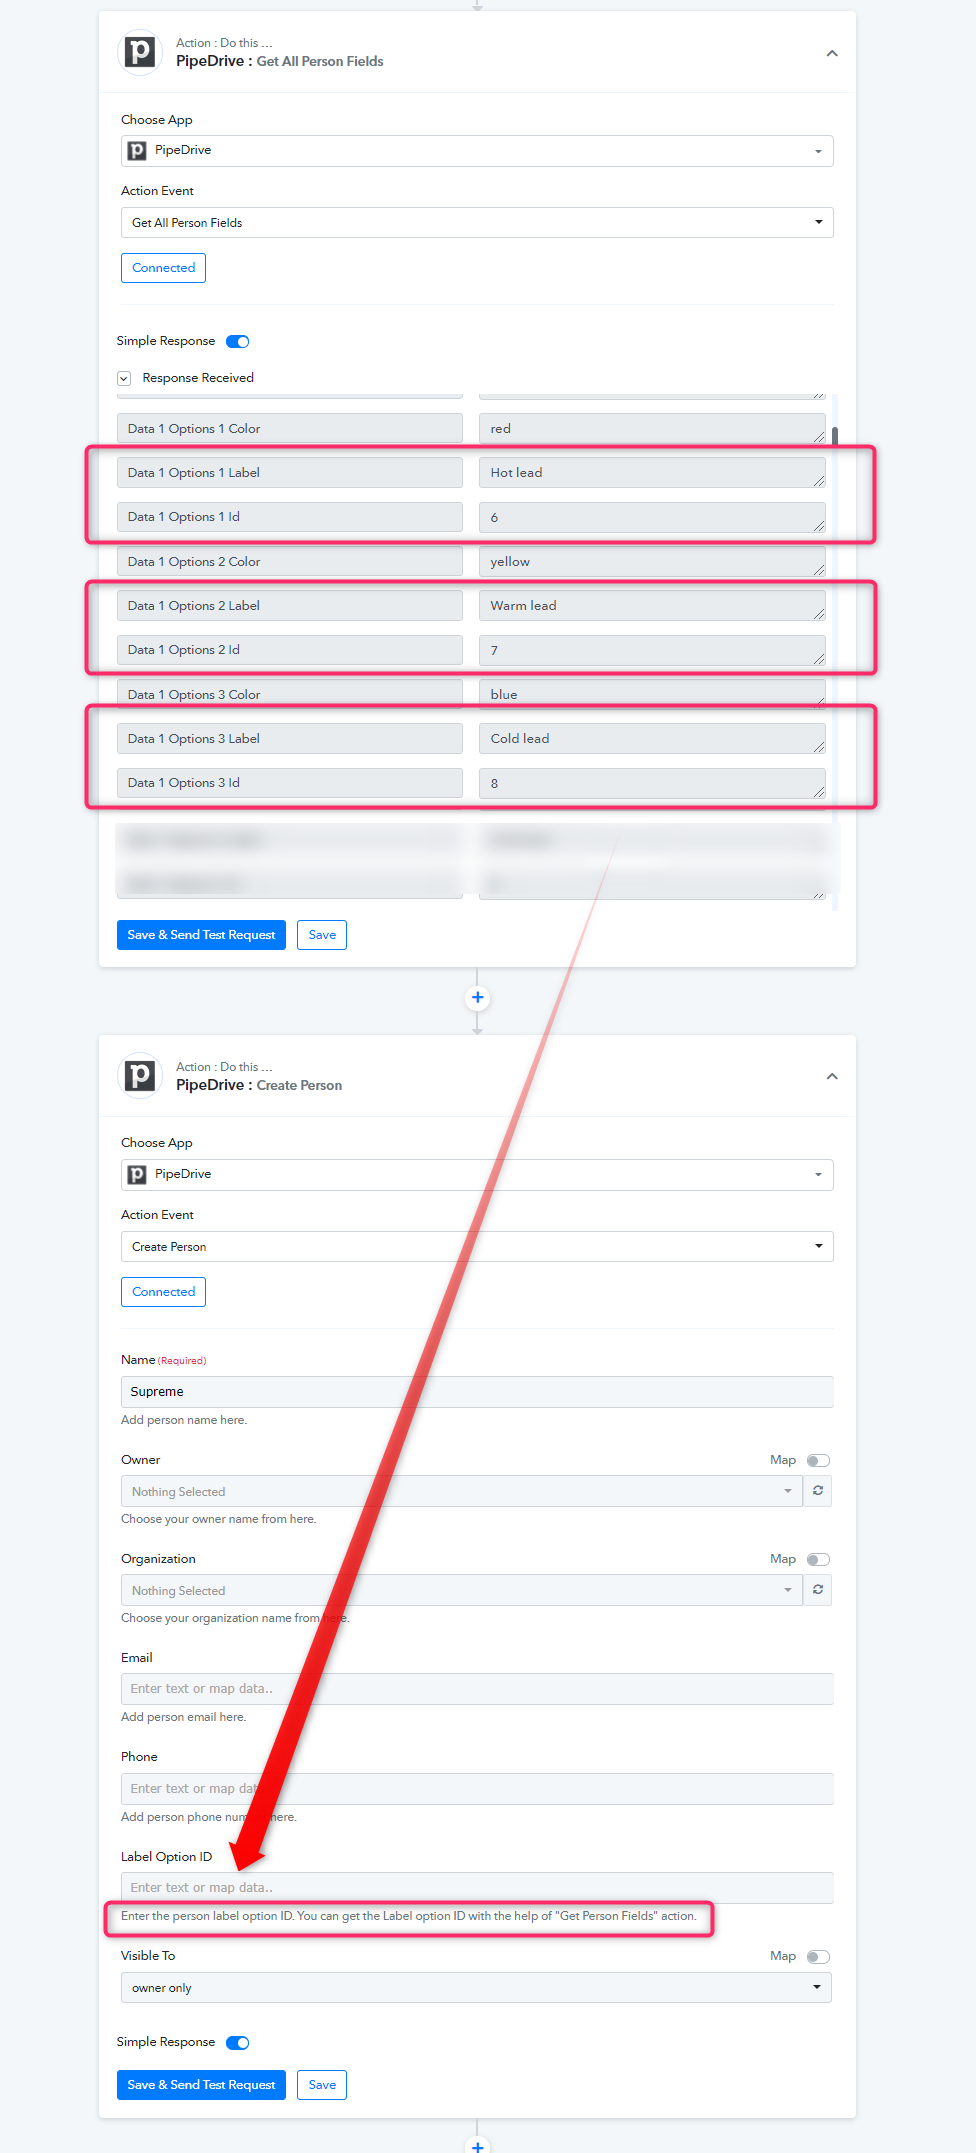Click the Name field containing Supreme

click(x=477, y=1392)
